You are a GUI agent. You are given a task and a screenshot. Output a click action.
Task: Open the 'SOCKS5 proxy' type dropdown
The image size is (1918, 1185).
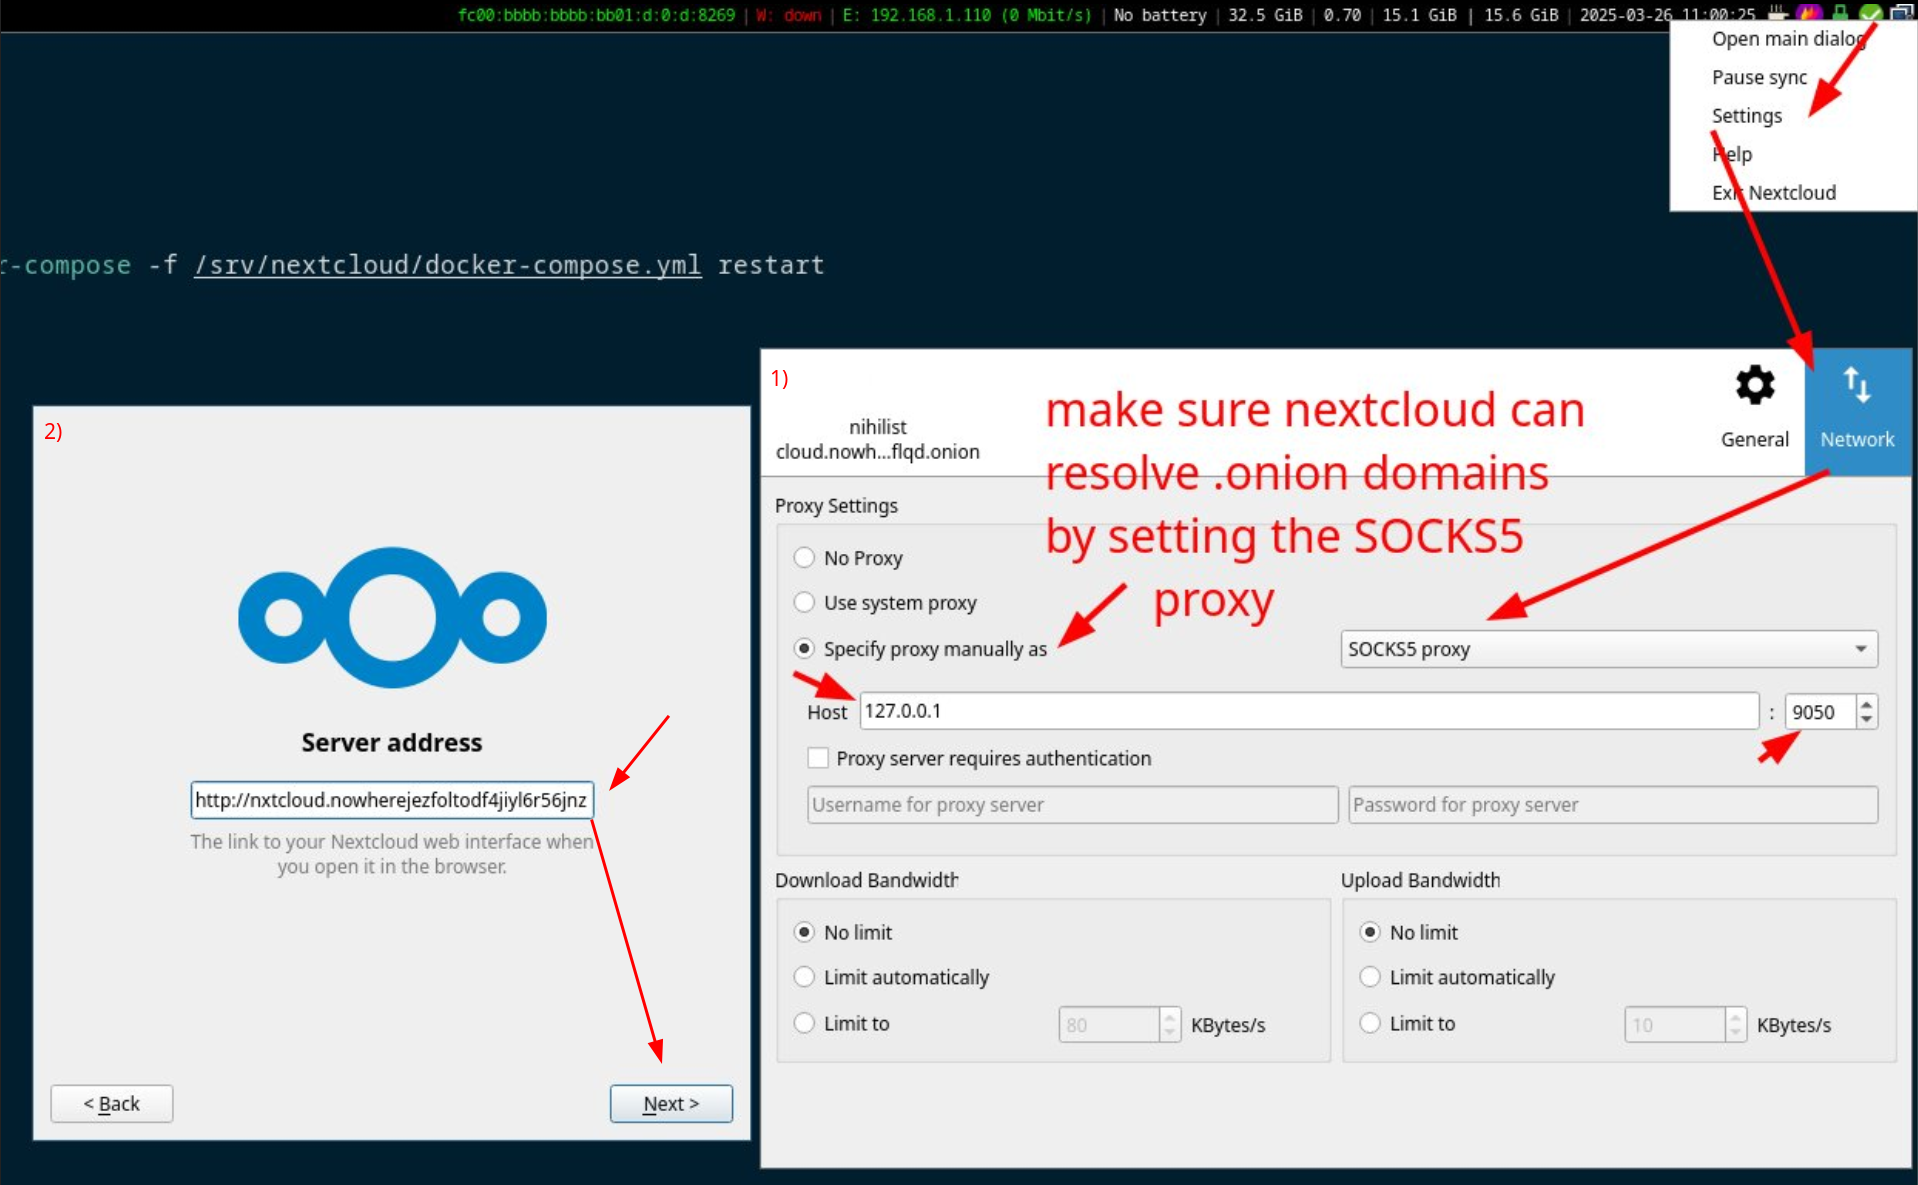(x=1608, y=649)
